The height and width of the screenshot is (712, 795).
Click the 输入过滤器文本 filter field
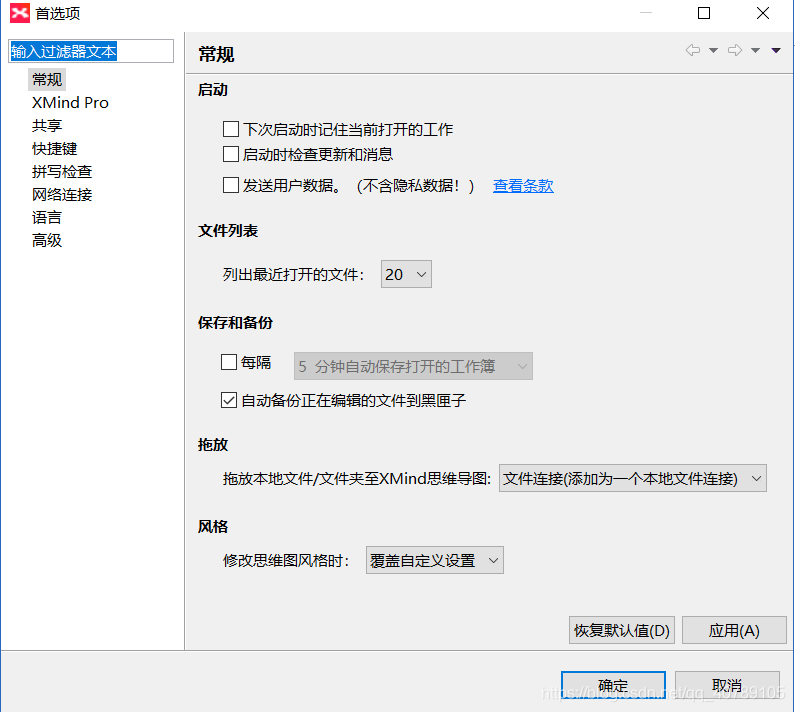pyautogui.click(x=91, y=51)
